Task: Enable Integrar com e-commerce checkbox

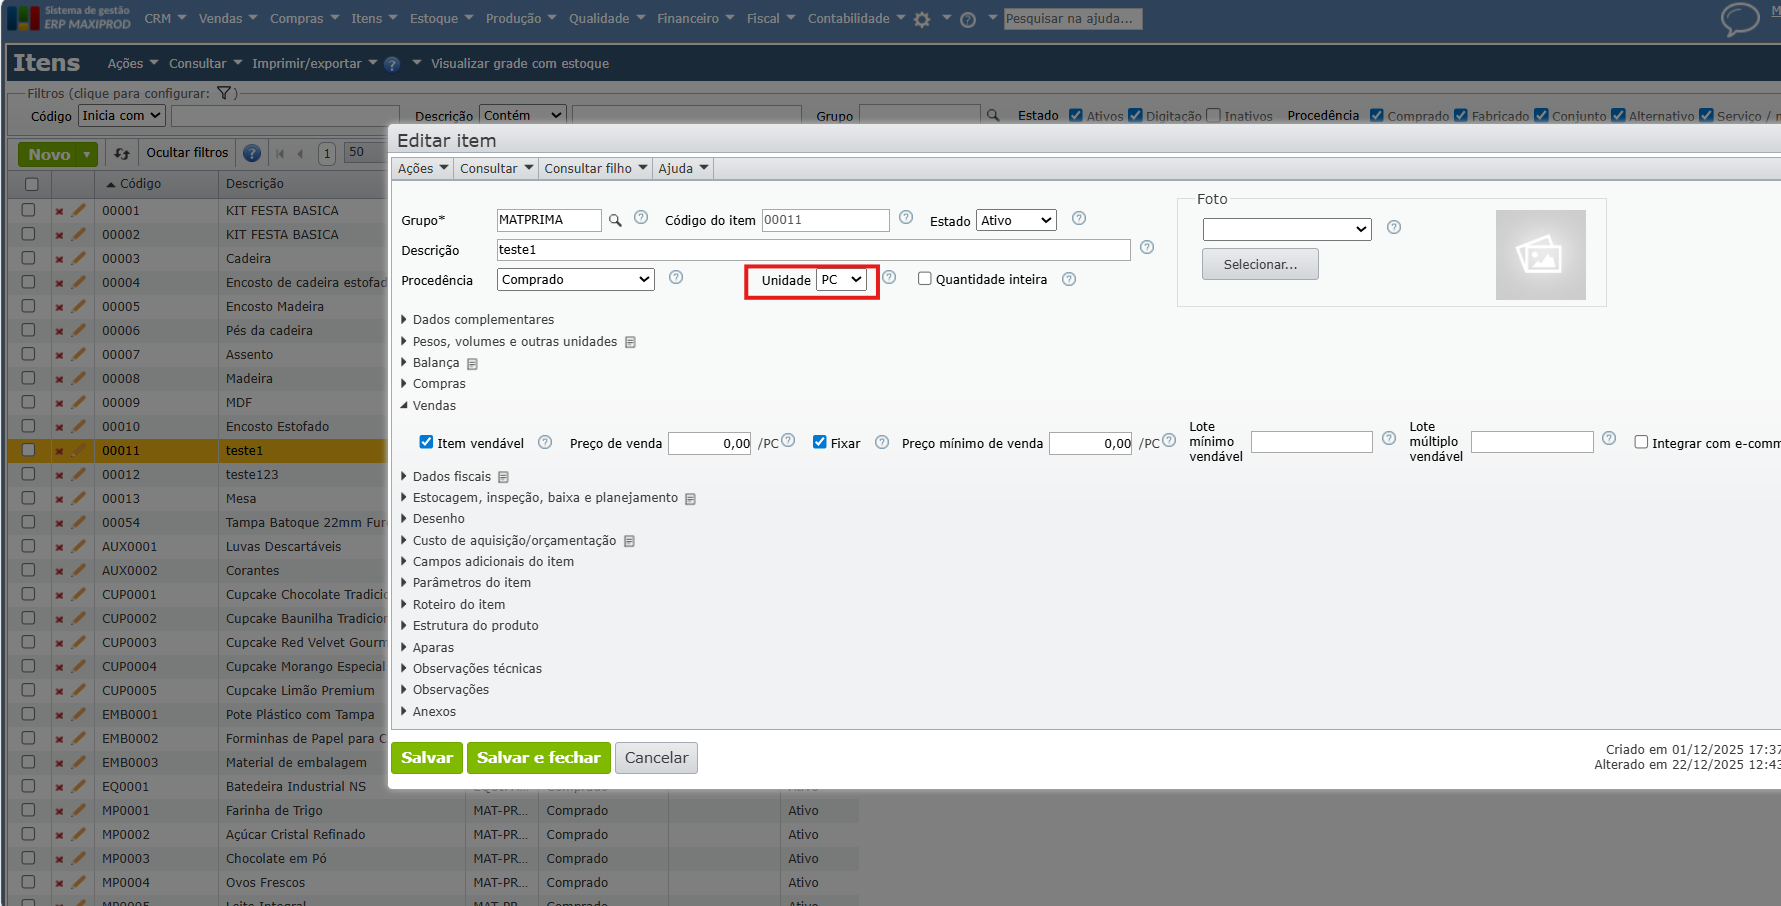Action: (x=1641, y=442)
